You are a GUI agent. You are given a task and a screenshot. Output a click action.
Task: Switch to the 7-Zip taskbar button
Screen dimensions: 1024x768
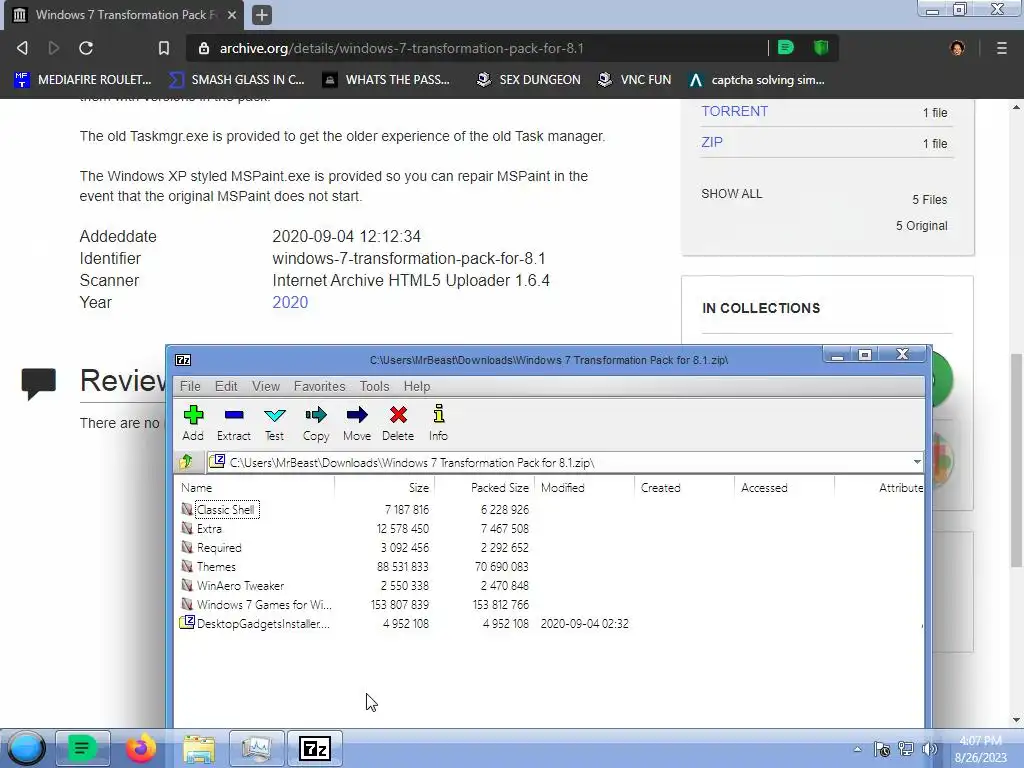pos(315,748)
